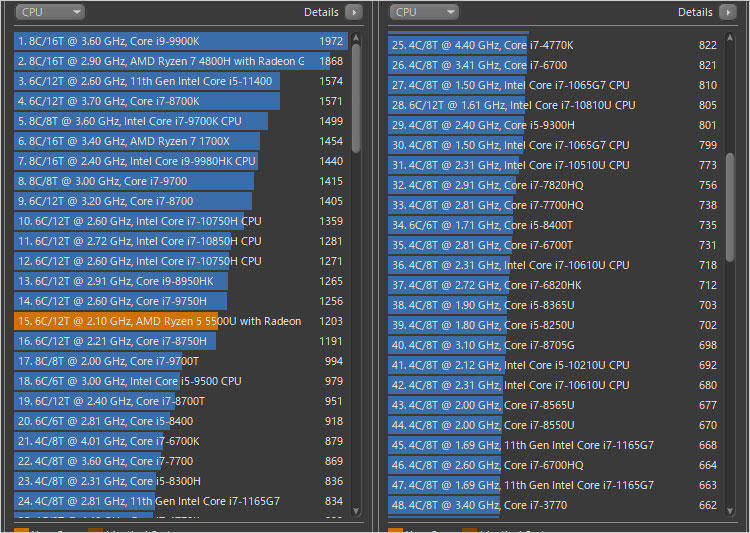Select the Core i7-10850H CPU row

tap(181, 241)
